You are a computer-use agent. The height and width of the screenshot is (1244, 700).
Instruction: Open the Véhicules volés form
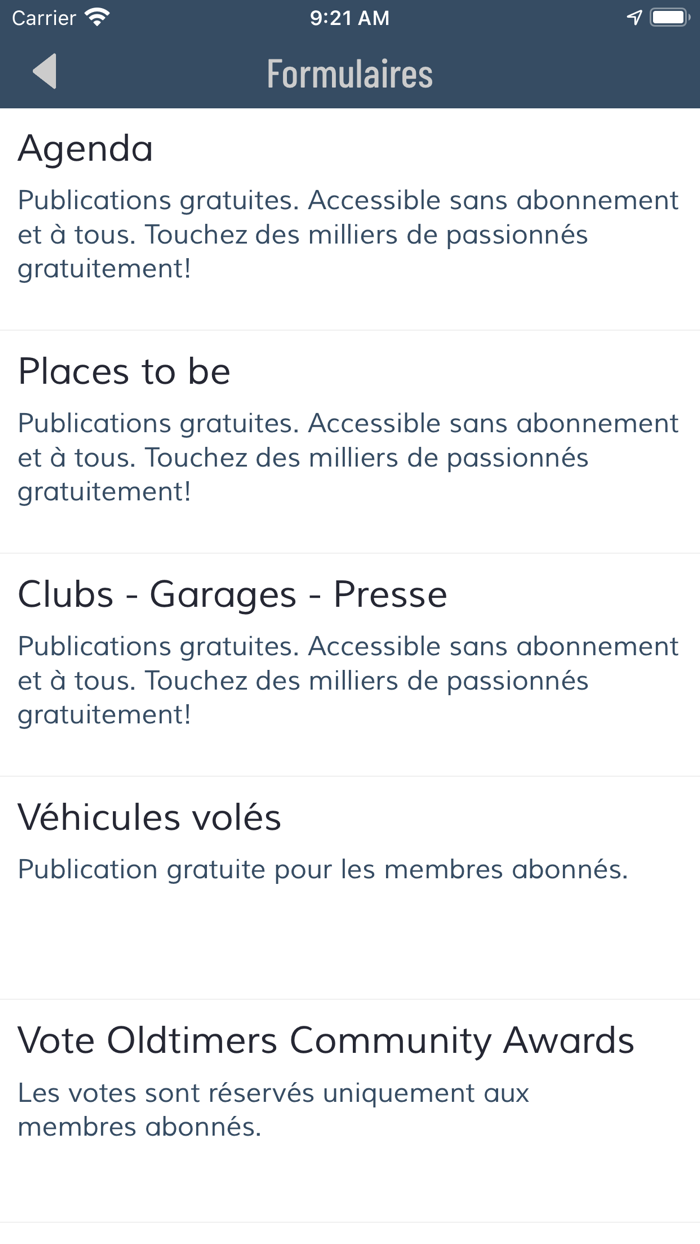[149, 818]
